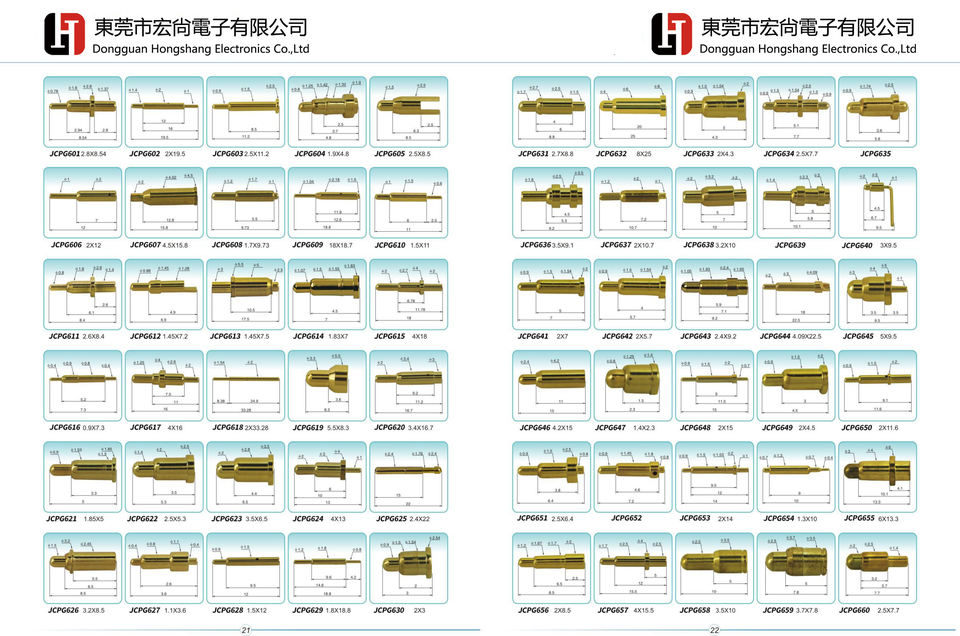Image resolution: width=960 pixels, height=636 pixels.
Task: View the JCPG647 dome pin image
Action: point(633,386)
